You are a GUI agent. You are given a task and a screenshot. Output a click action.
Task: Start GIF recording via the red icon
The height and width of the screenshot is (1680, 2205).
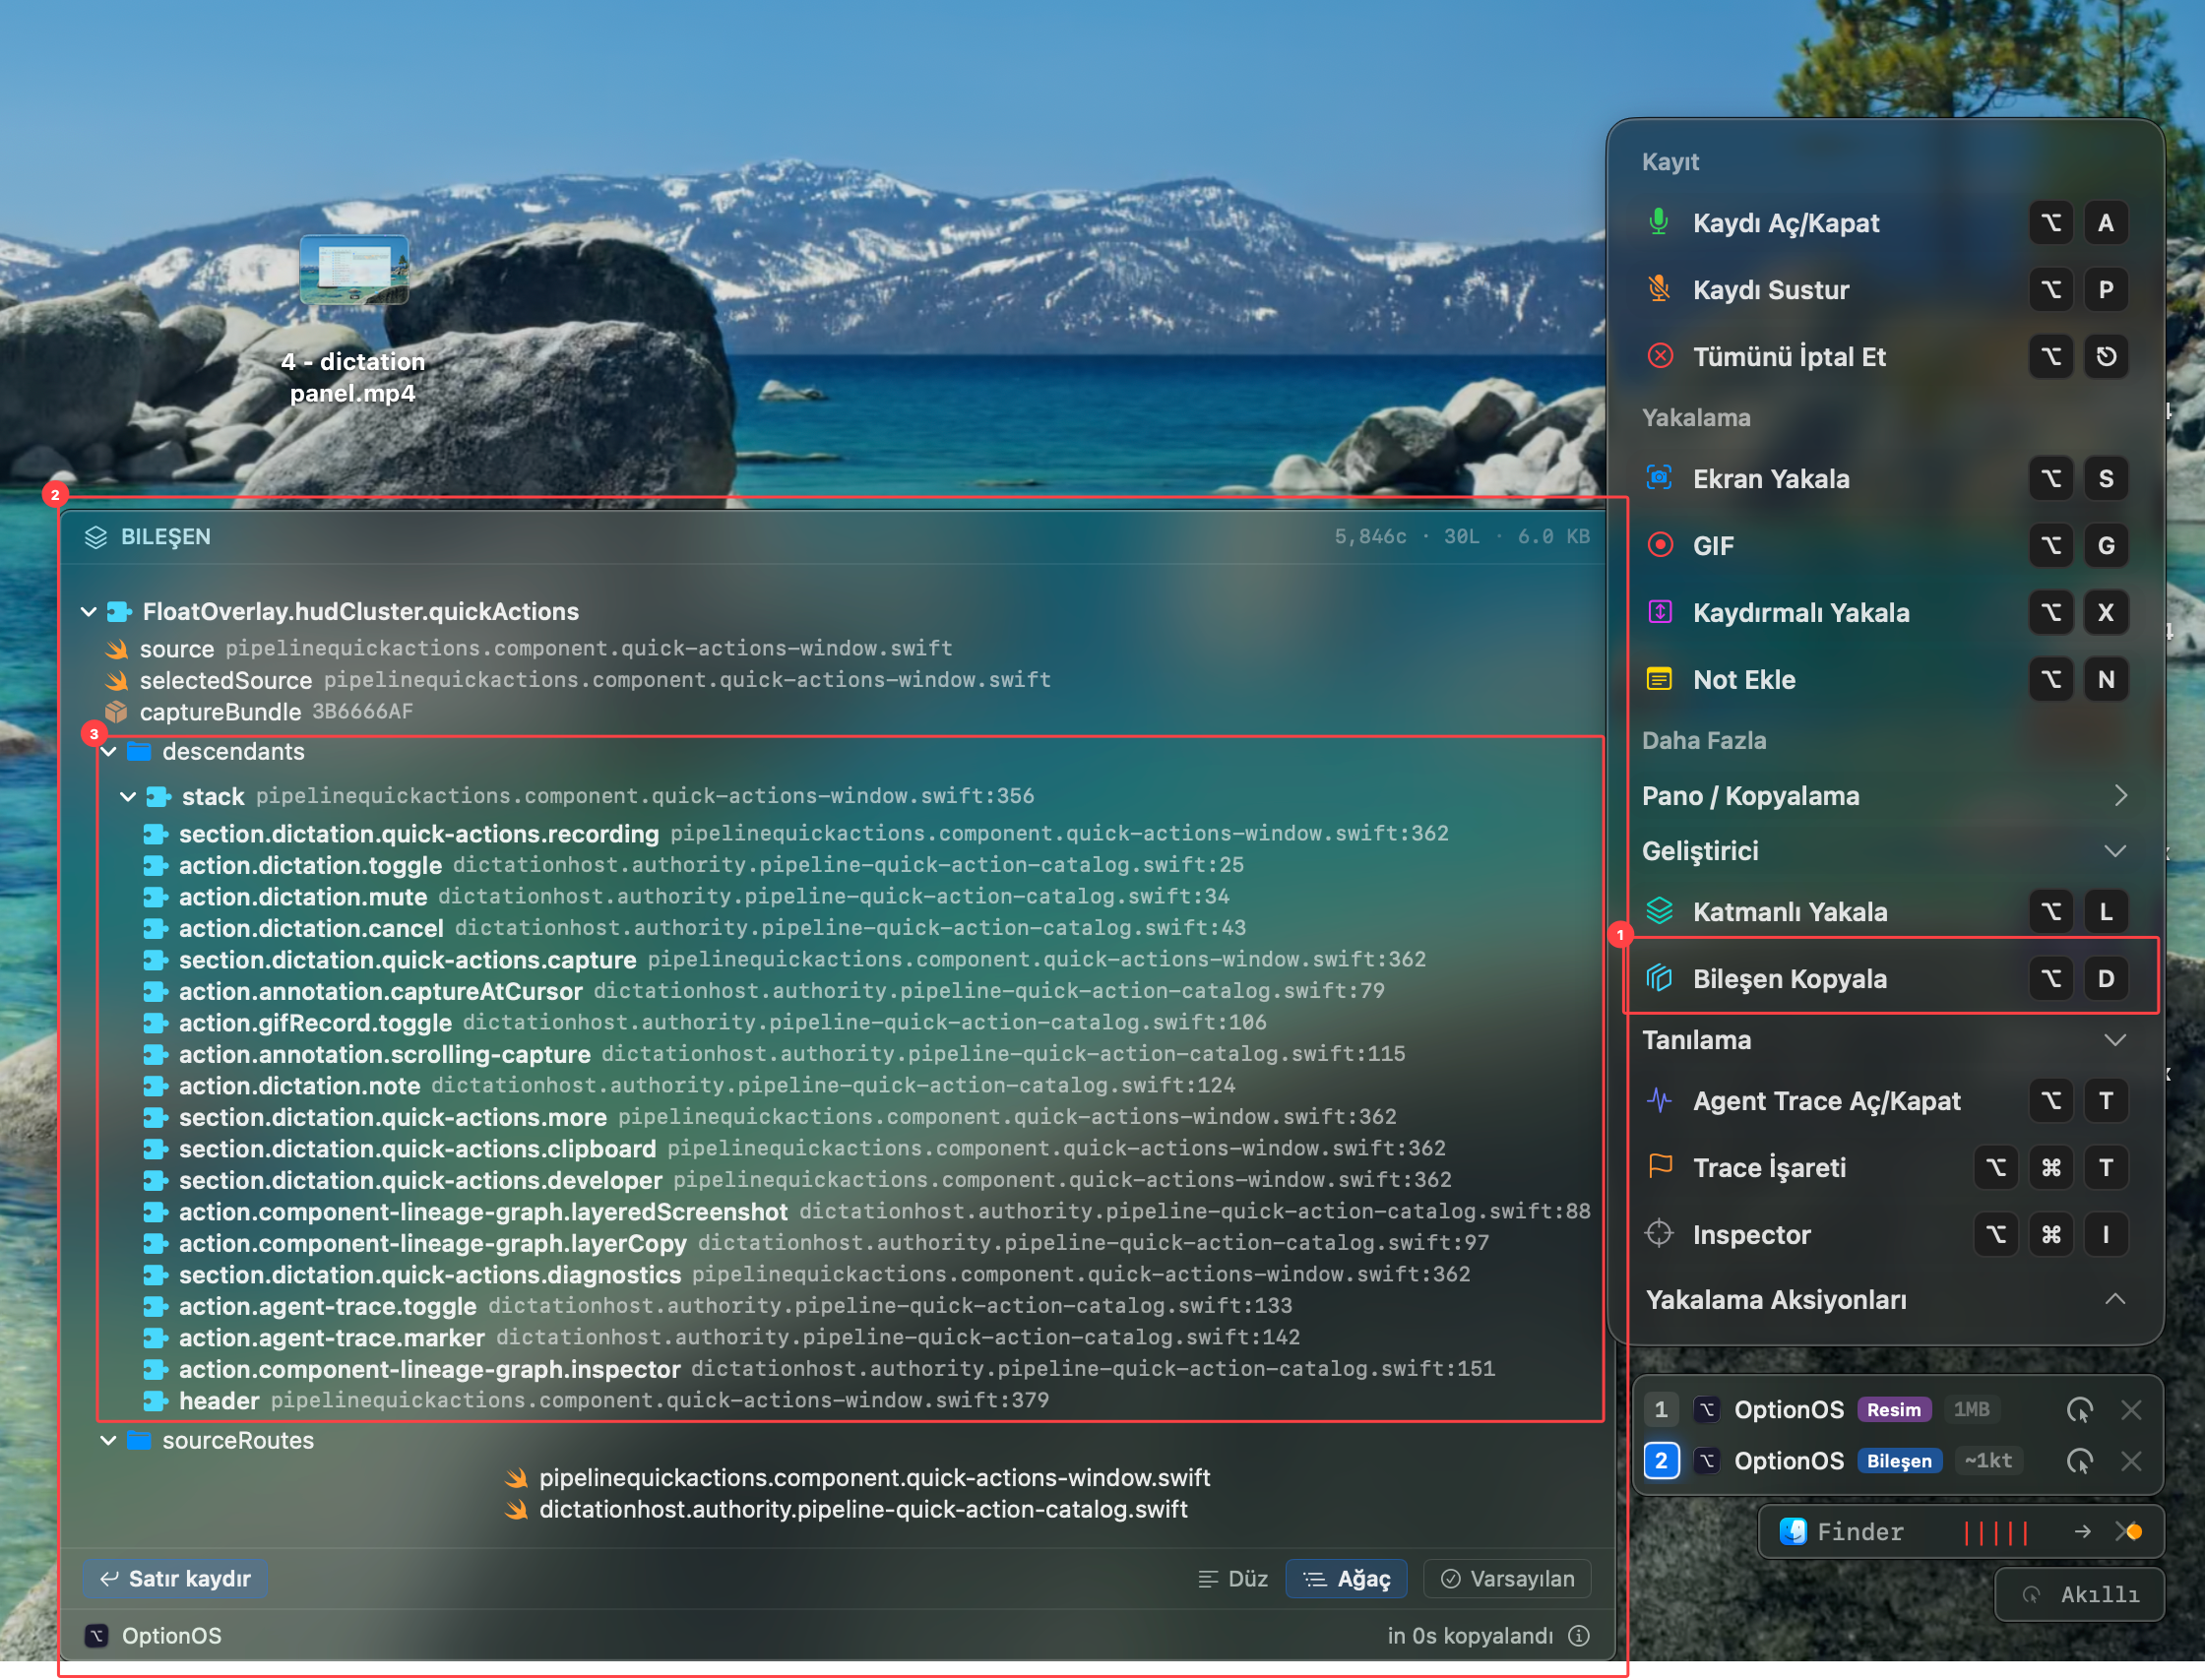(1659, 545)
